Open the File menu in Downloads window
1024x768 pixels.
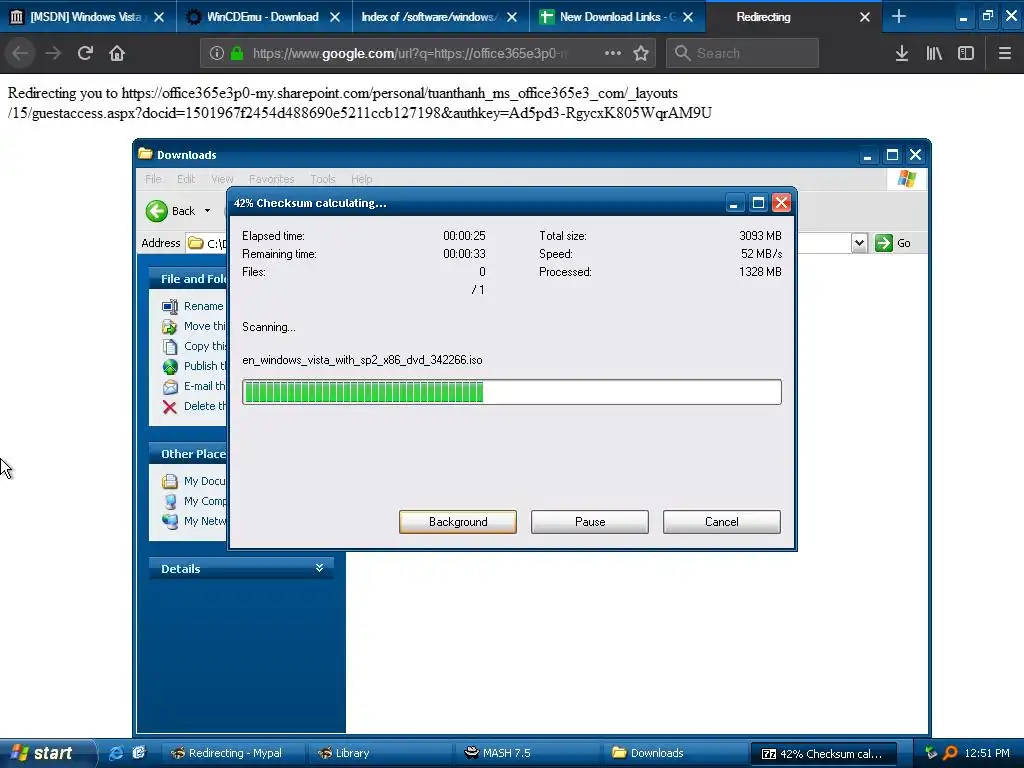tap(153, 179)
